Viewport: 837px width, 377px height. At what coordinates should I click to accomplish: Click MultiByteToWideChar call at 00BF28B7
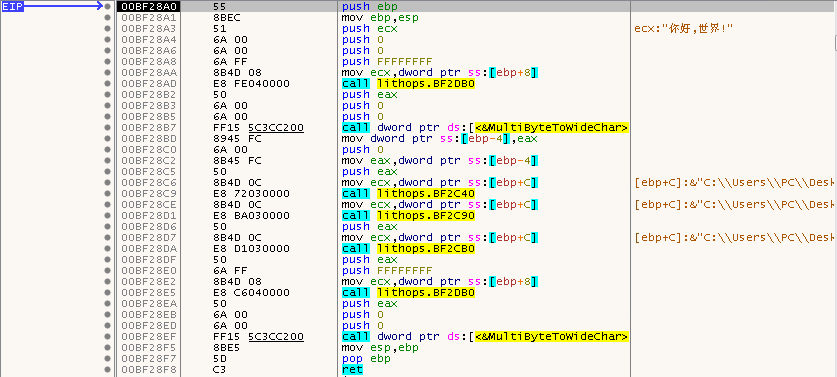coord(485,128)
